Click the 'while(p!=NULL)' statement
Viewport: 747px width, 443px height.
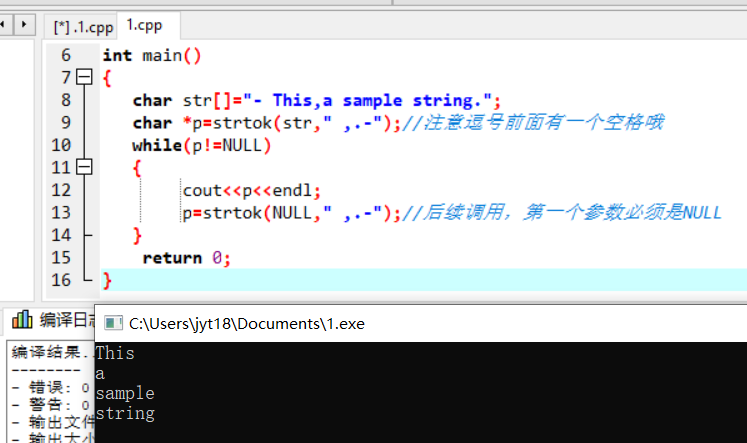click(202, 145)
